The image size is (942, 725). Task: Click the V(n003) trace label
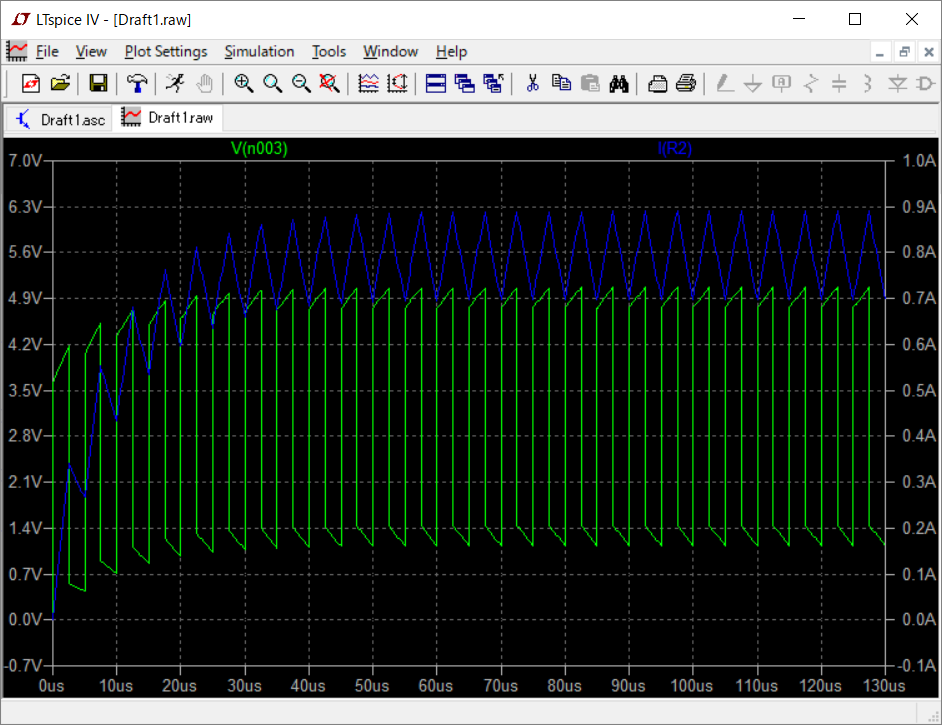point(260,148)
